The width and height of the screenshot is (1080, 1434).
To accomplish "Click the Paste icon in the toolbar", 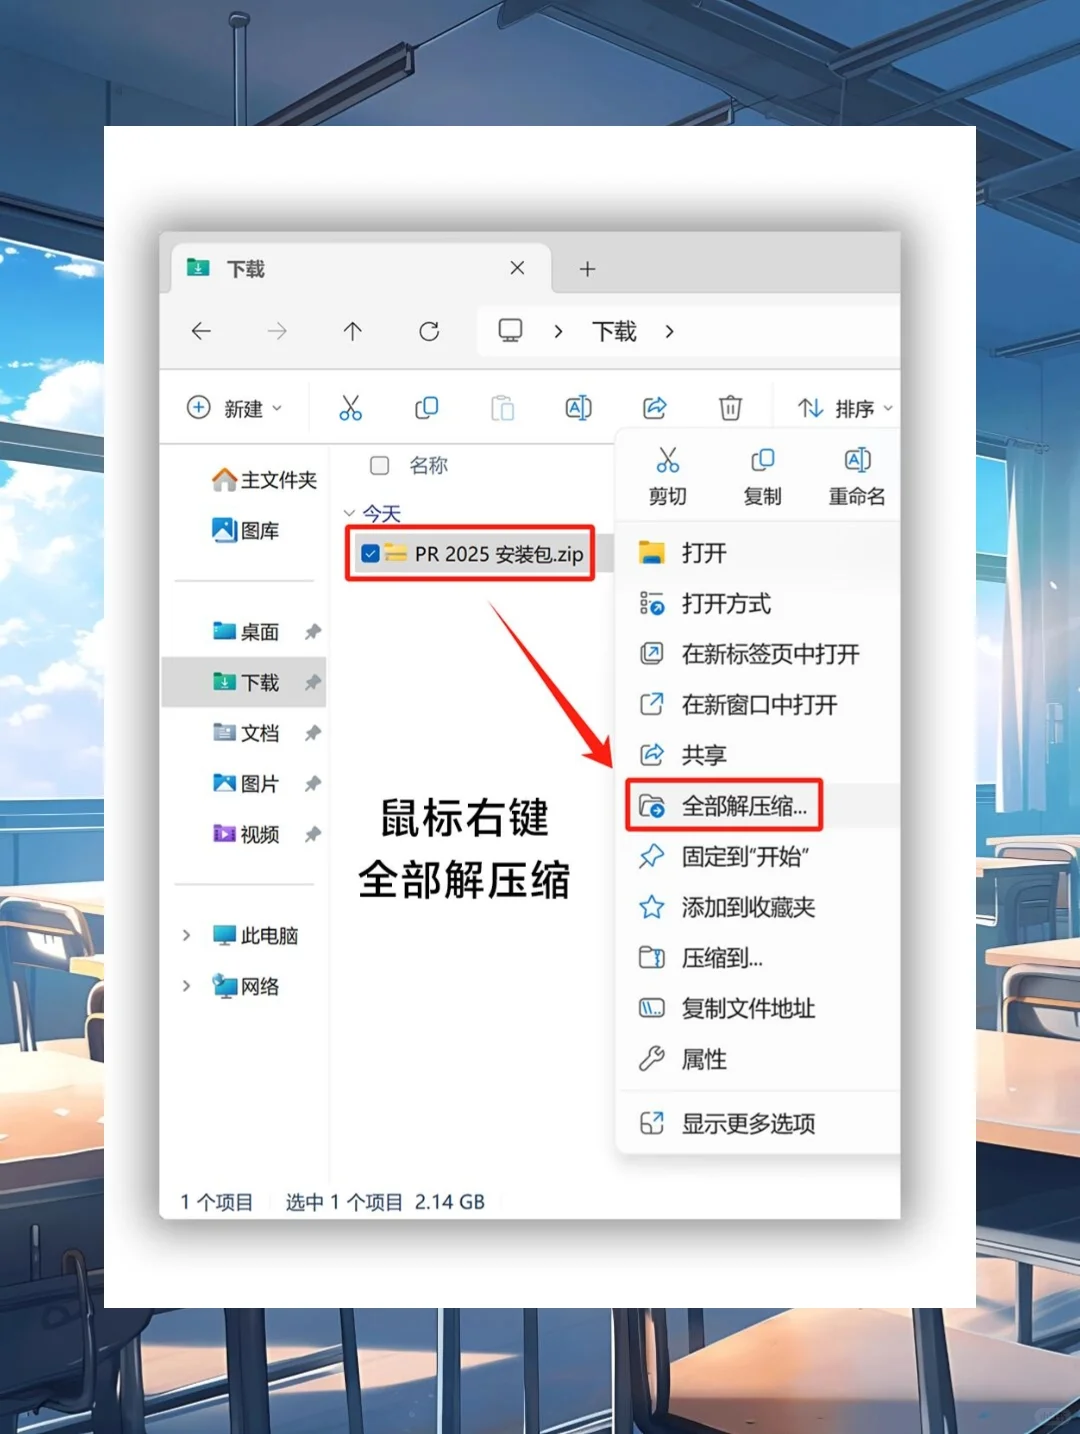I will point(502,407).
